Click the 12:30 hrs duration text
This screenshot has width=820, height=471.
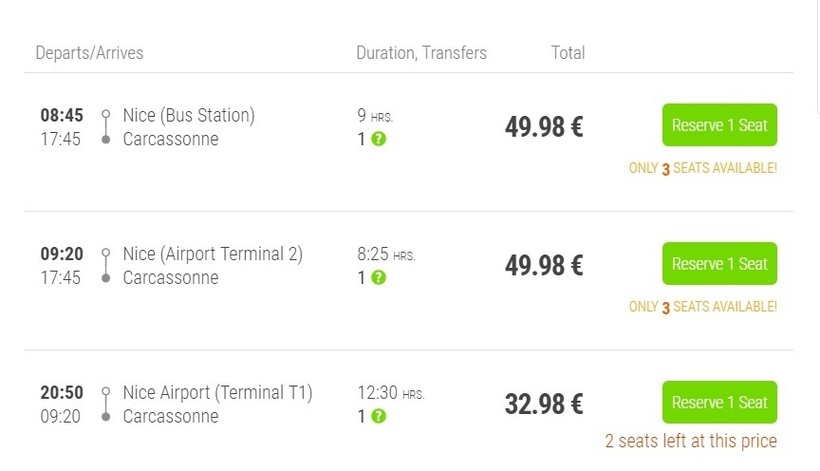pos(391,393)
